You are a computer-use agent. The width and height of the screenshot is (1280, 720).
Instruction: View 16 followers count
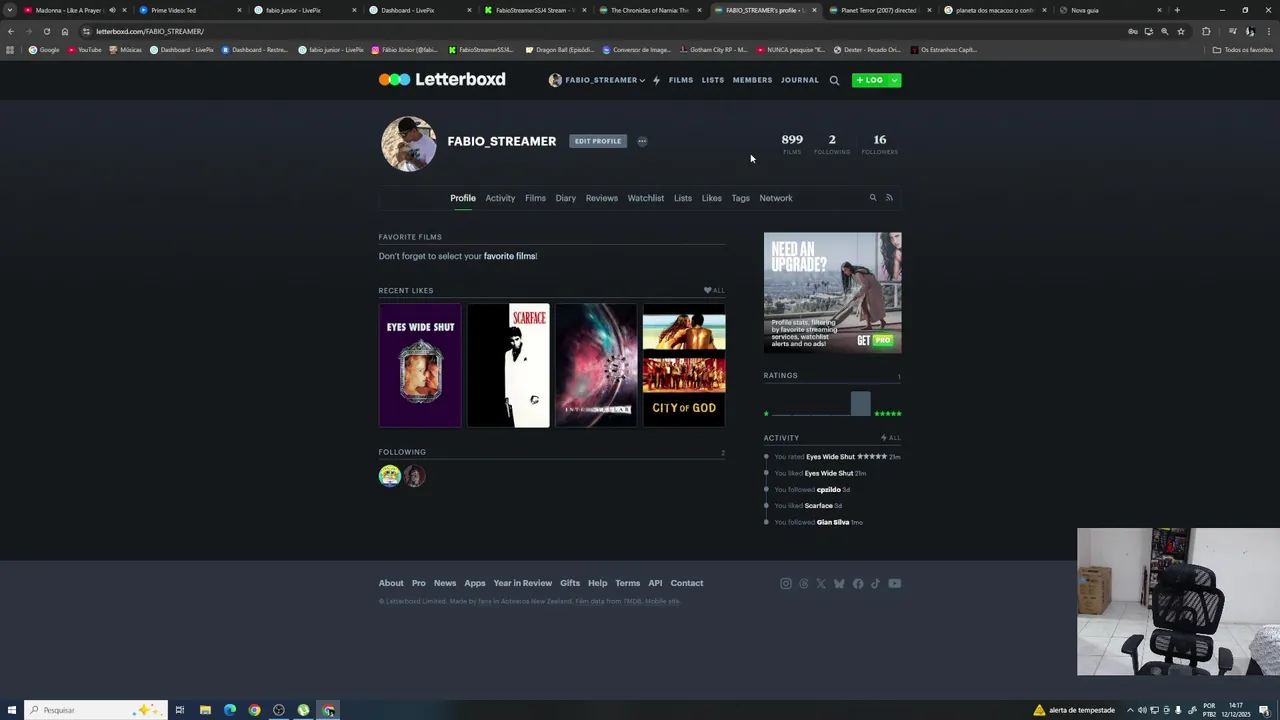point(880,144)
